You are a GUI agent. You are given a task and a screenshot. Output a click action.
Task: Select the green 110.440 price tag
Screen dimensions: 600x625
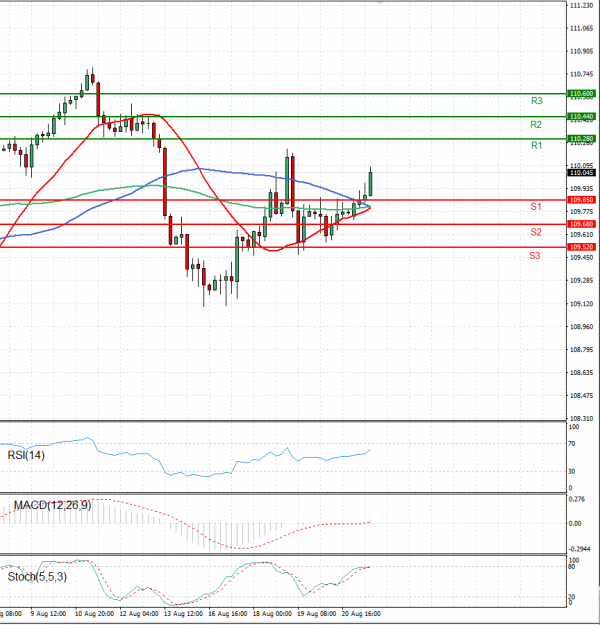582,116
